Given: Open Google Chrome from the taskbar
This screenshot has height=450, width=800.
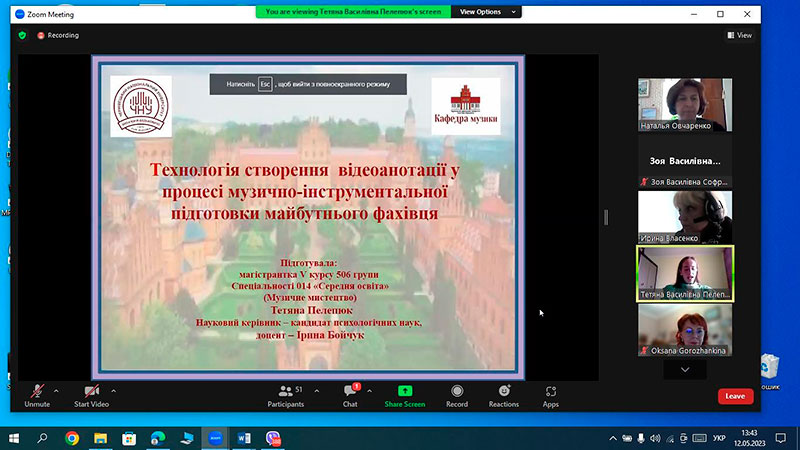Looking at the screenshot, I should click(72, 438).
